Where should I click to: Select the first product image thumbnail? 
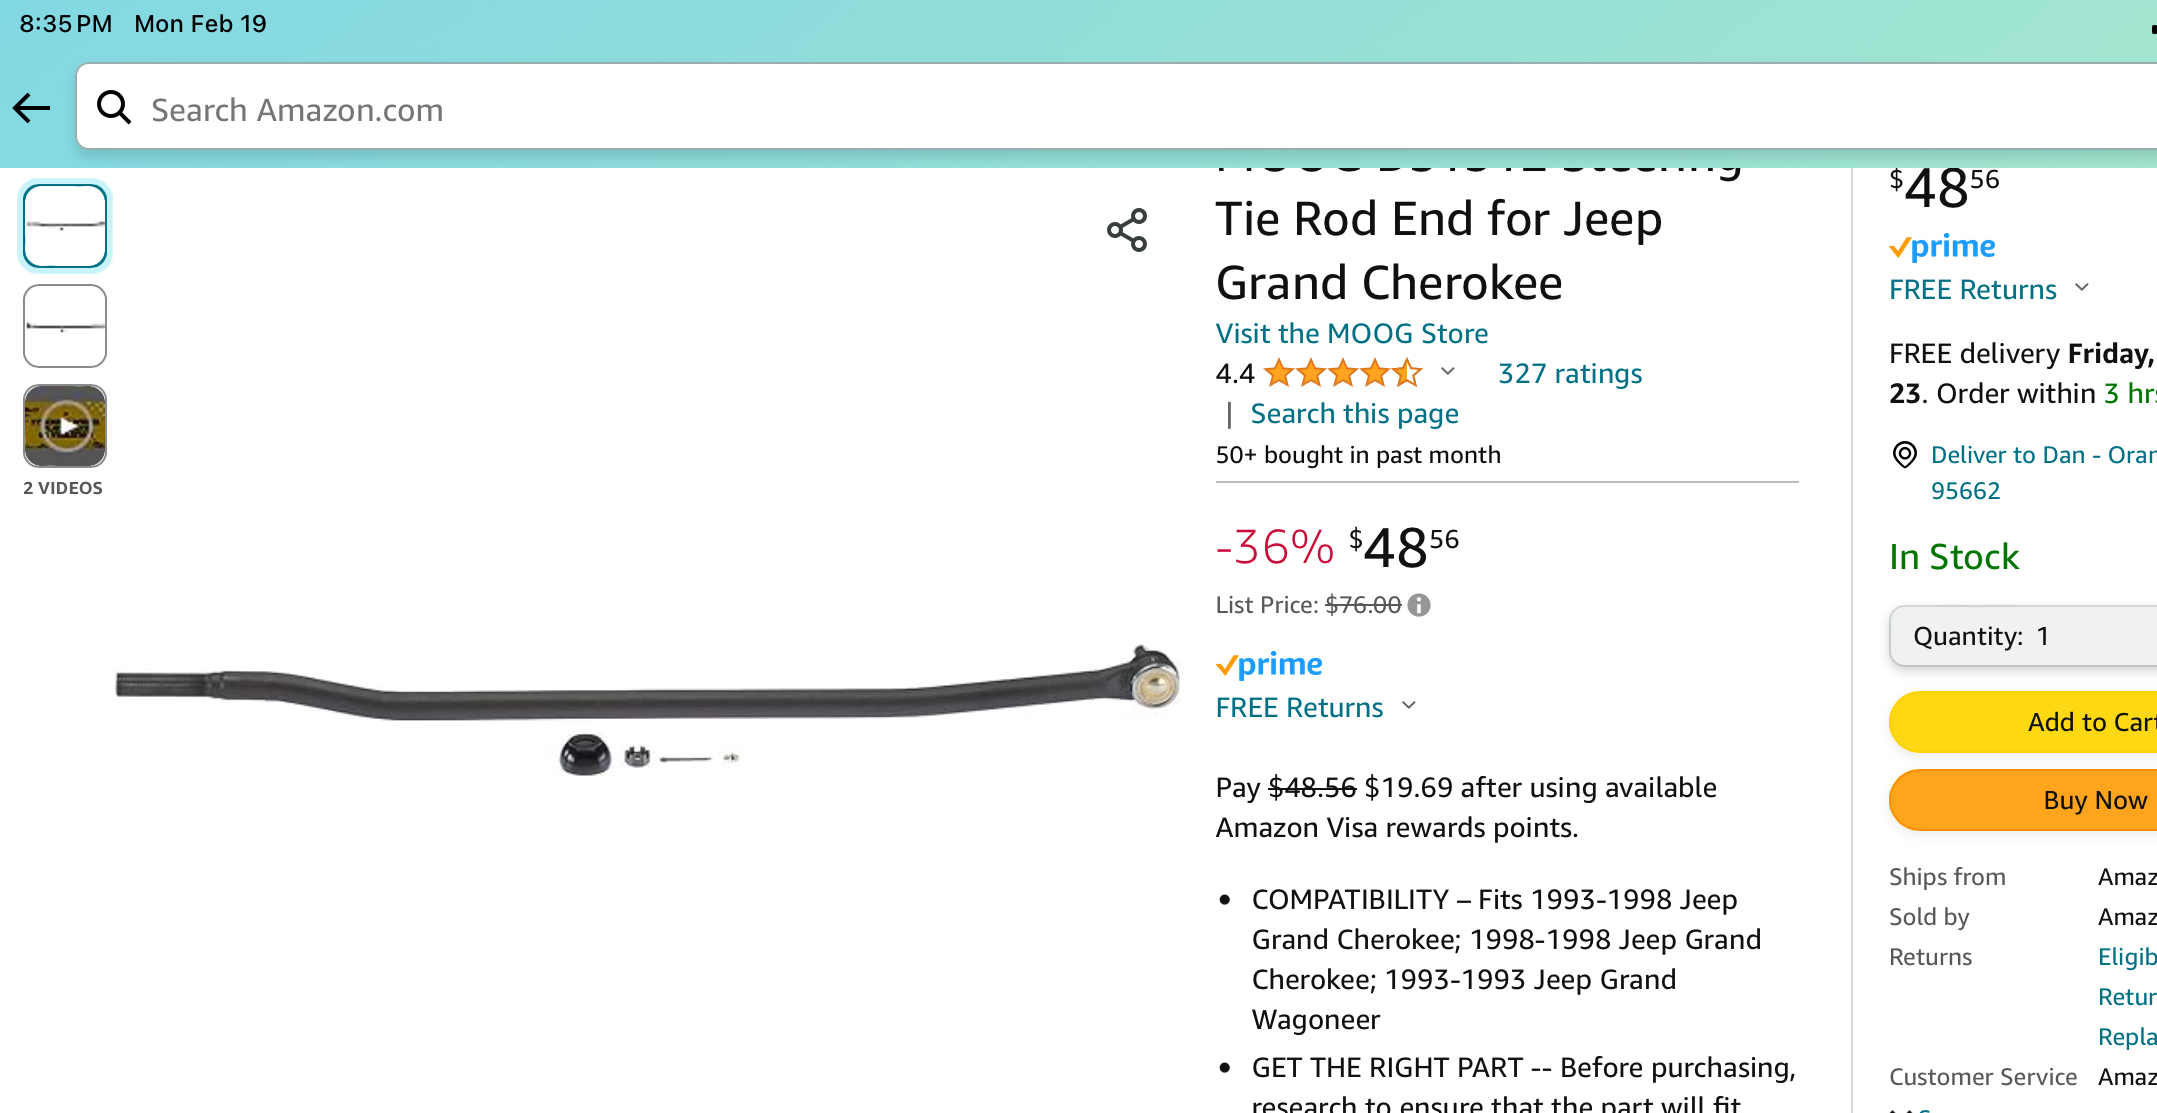(x=65, y=226)
